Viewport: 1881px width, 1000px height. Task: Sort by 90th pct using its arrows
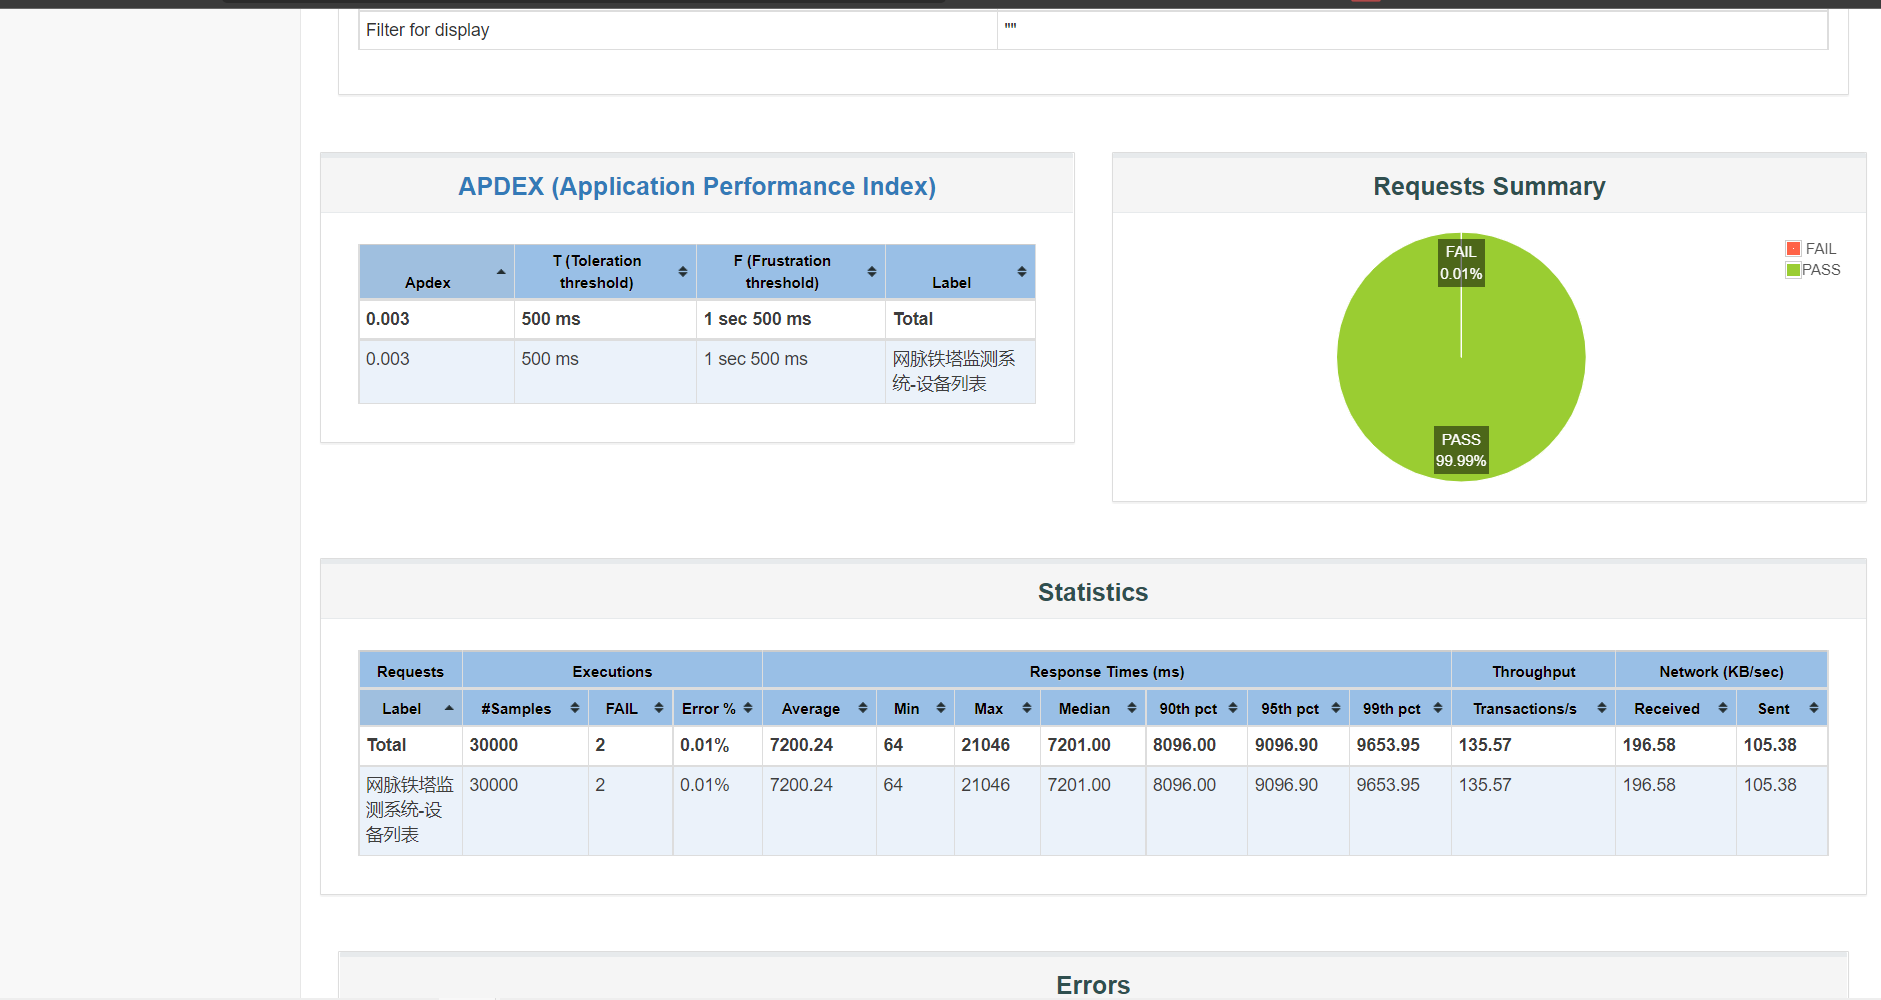coord(1233,708)
